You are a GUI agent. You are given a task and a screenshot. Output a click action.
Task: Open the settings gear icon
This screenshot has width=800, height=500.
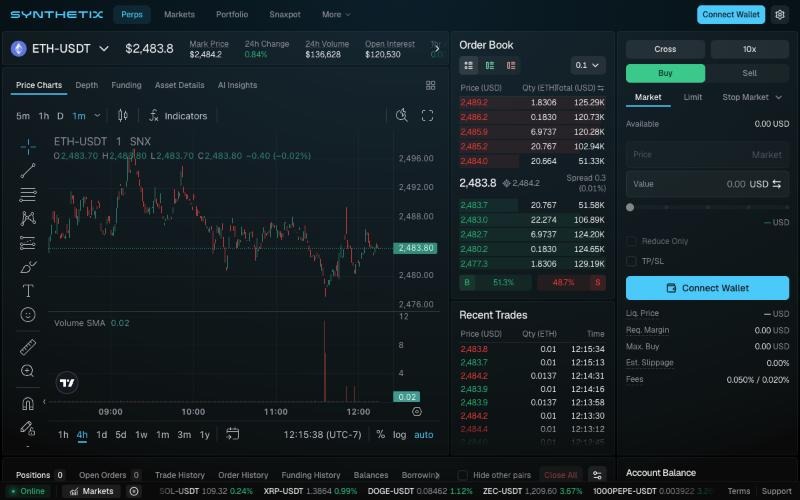780,15
